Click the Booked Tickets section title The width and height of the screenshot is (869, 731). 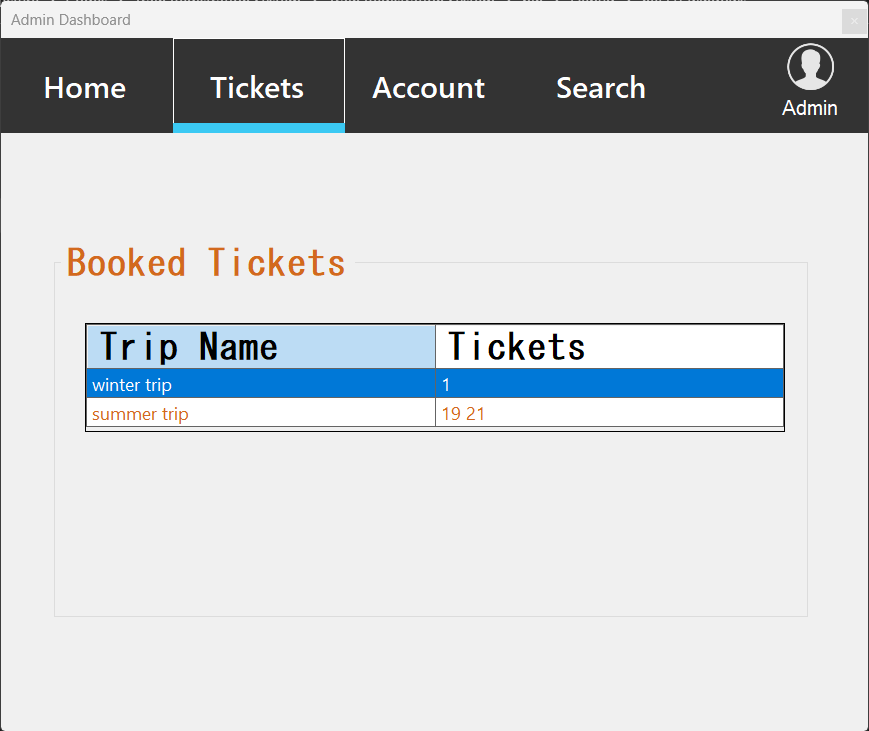pos(205,262)
